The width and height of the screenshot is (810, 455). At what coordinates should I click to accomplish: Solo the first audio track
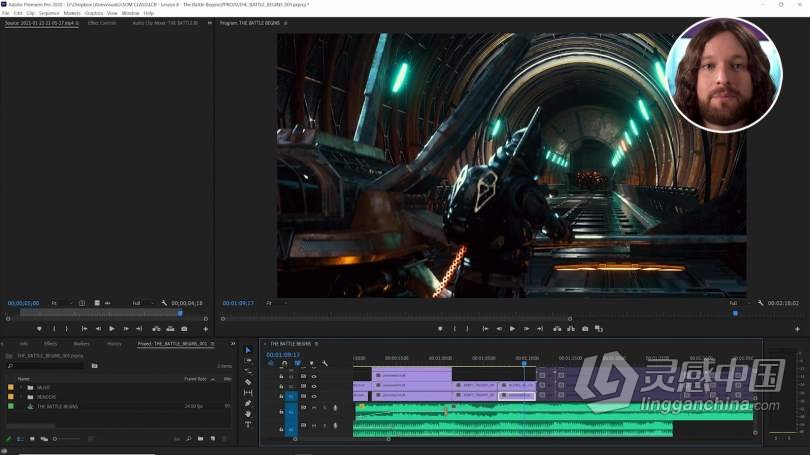pos(324,408)
